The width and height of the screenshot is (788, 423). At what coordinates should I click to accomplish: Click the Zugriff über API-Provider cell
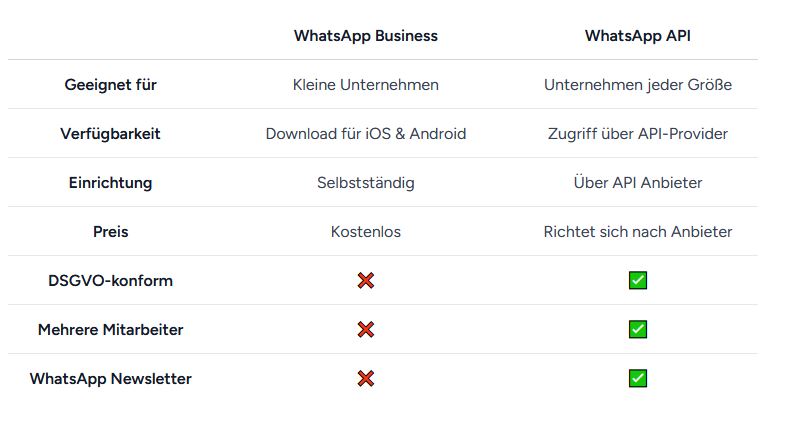pos(638,134)
